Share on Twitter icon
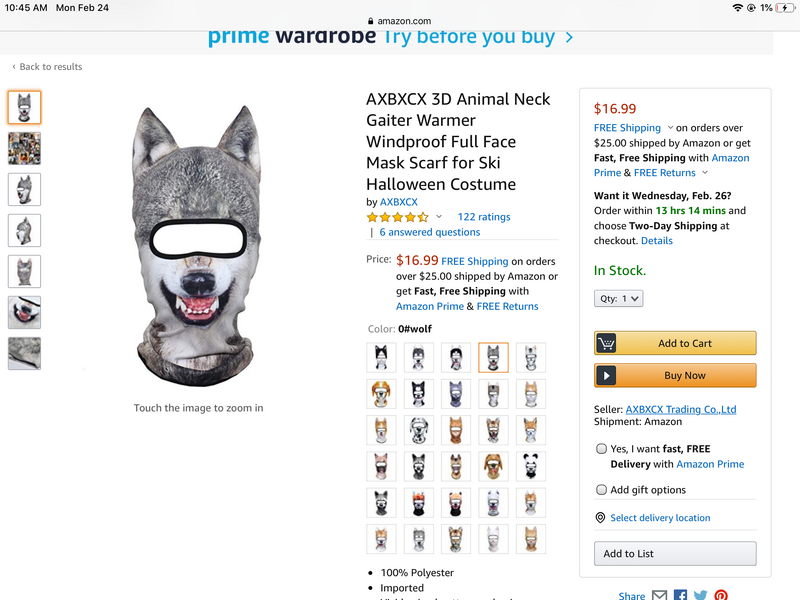The image size is (800, 600). pos(700,596)
